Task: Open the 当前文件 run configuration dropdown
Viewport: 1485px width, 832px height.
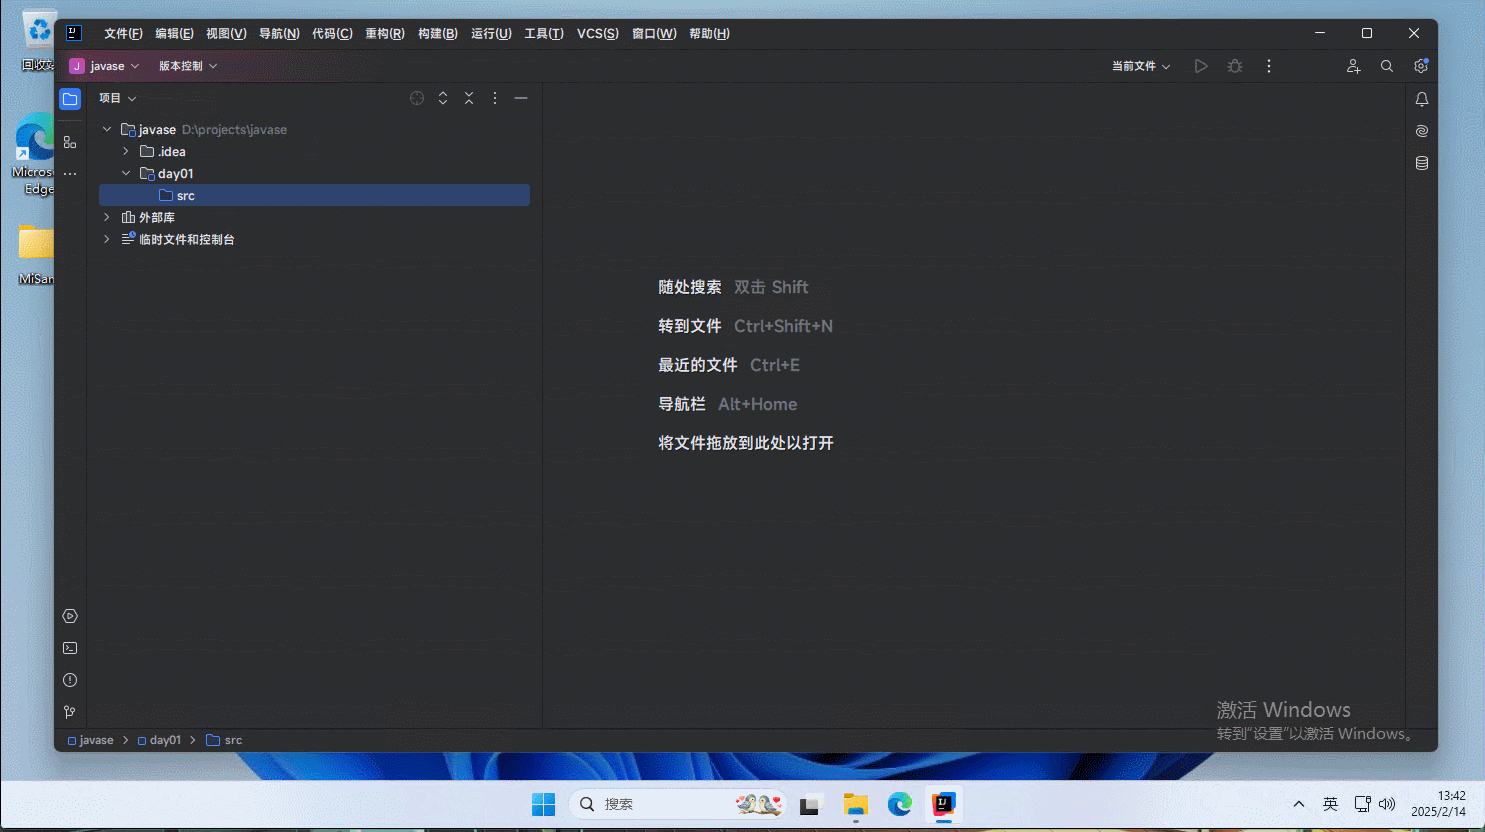Action: pos(1140,66)
